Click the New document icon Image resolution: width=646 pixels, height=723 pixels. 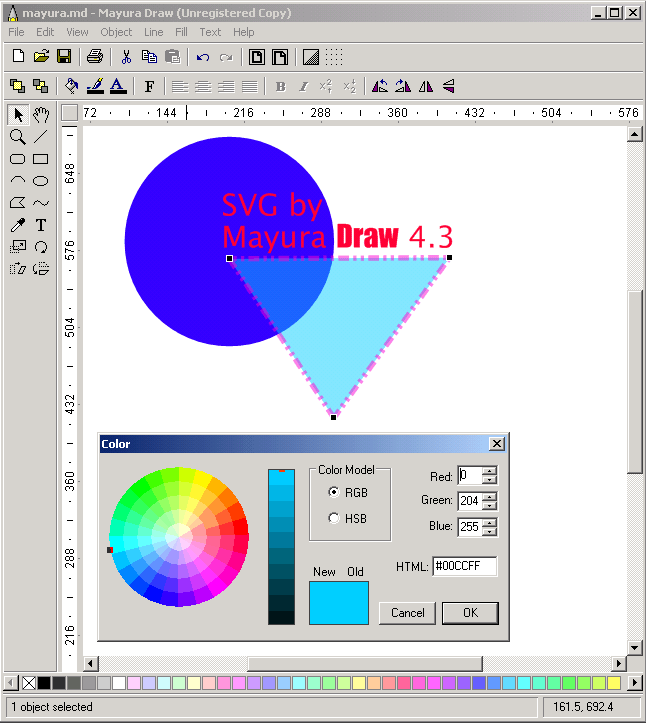click(18, 57)
